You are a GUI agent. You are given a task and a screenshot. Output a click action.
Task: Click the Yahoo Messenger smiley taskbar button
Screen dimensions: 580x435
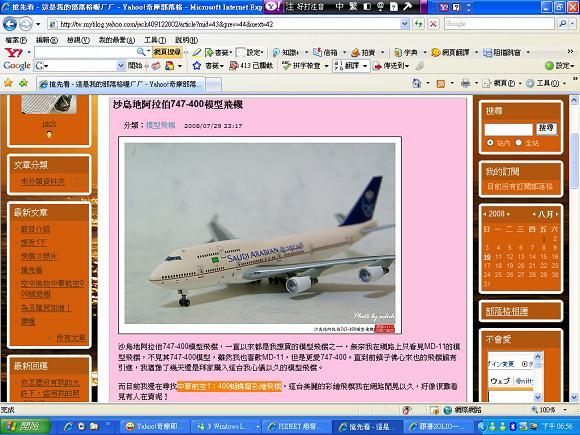(156, 426)
